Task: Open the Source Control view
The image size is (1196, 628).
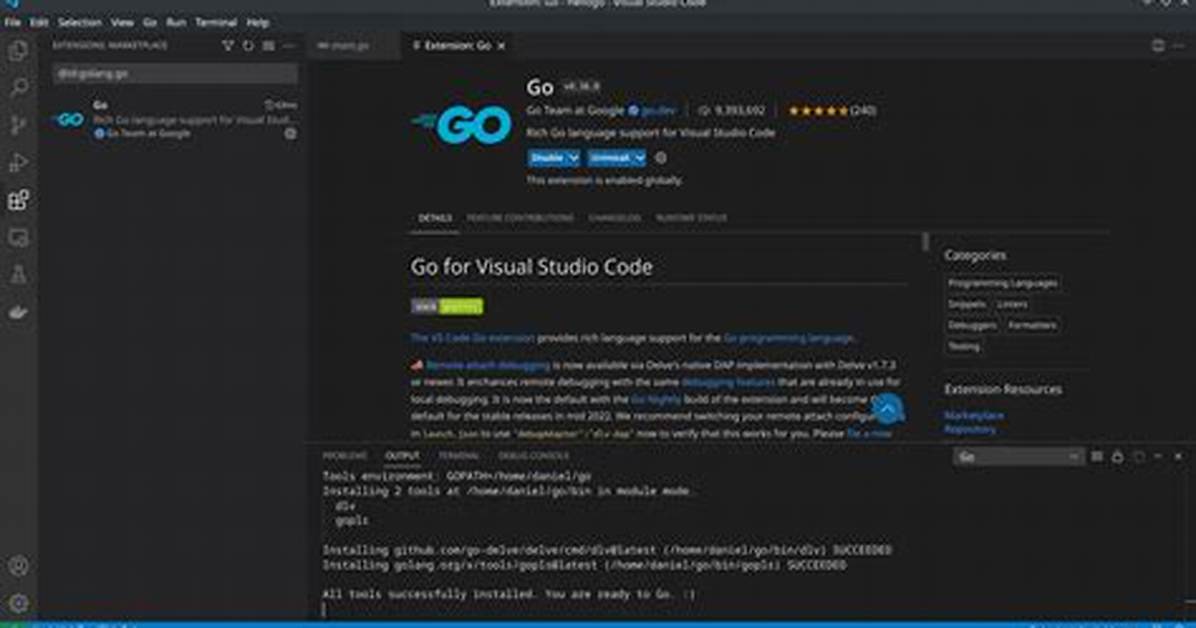Action: click(x=18, y=125)
